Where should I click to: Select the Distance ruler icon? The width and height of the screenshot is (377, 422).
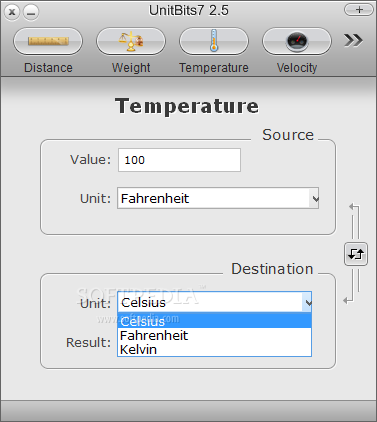tap(48, 41)
